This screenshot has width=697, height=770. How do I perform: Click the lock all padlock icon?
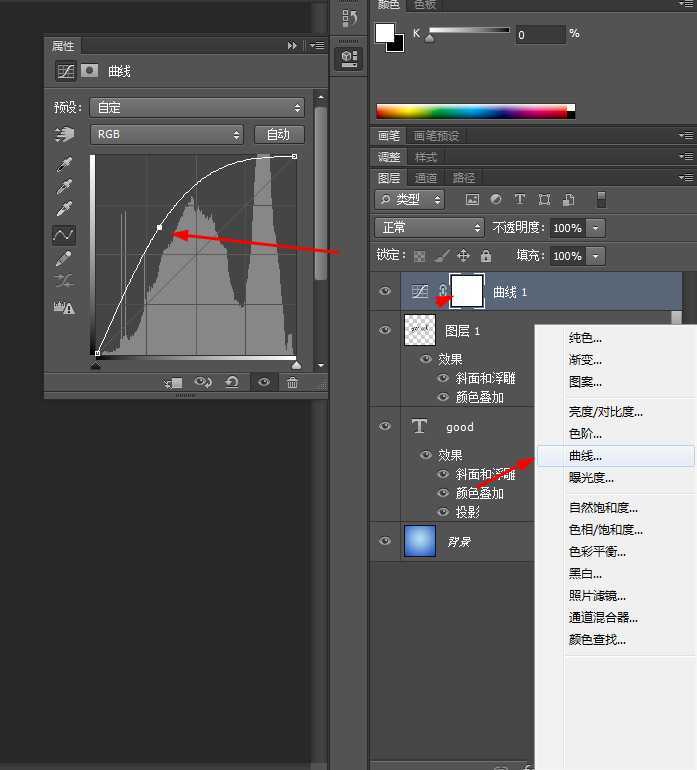tap(486, 256)
